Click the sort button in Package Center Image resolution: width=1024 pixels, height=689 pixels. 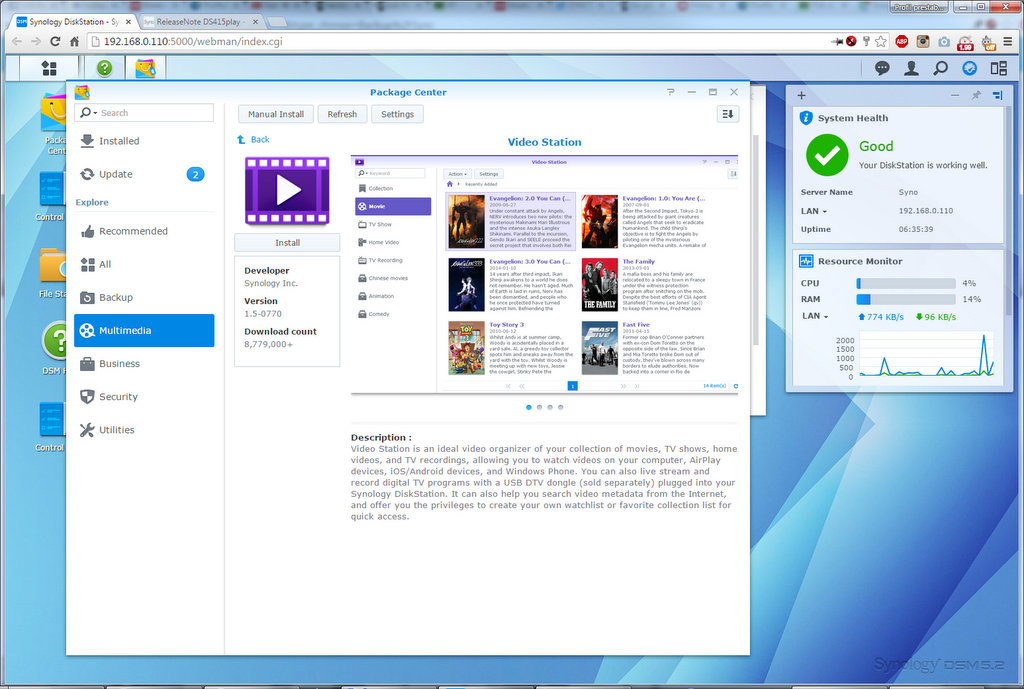728,114
